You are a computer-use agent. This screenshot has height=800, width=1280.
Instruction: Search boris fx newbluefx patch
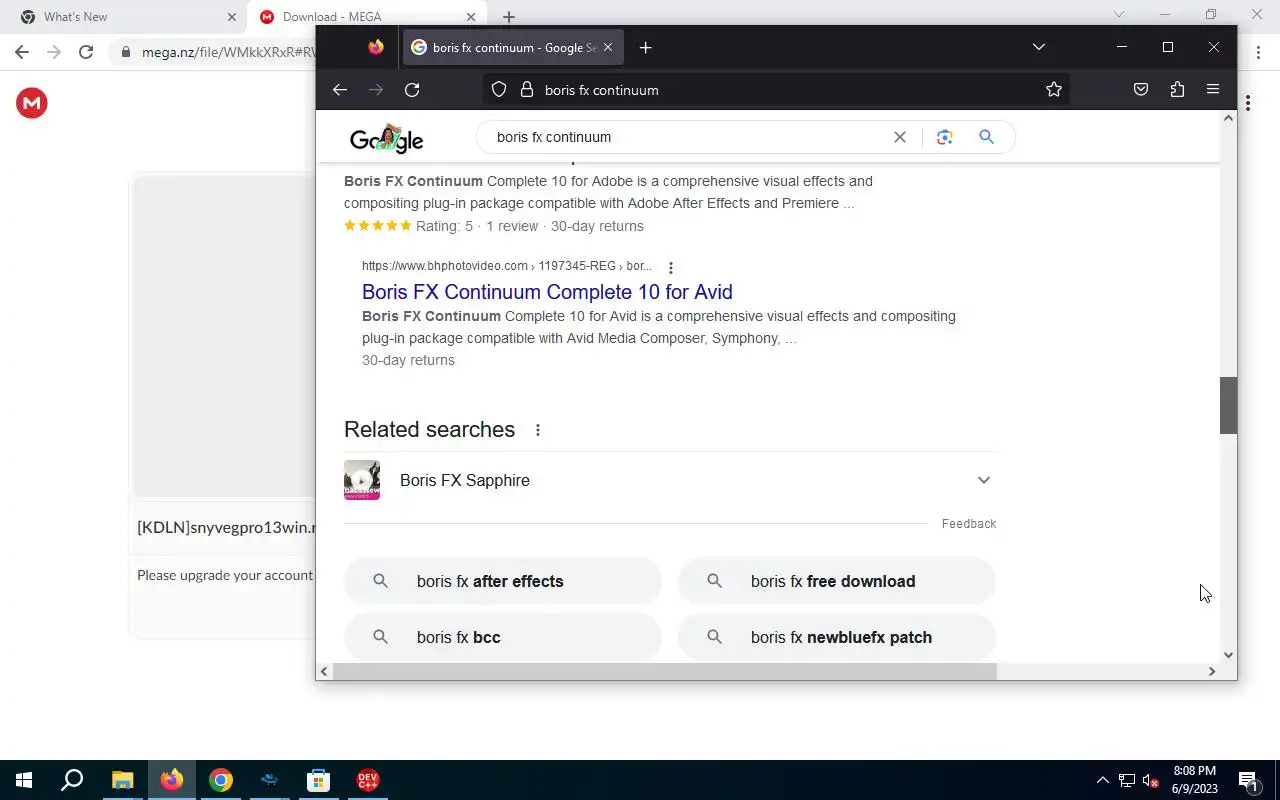click(837, 637)
